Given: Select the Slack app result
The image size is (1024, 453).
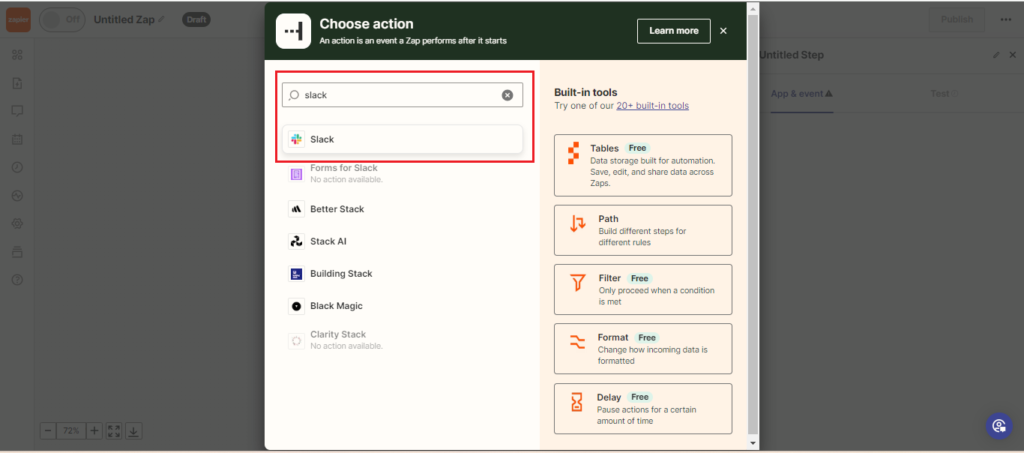Looking at the screenshot, I should point(402,139).
